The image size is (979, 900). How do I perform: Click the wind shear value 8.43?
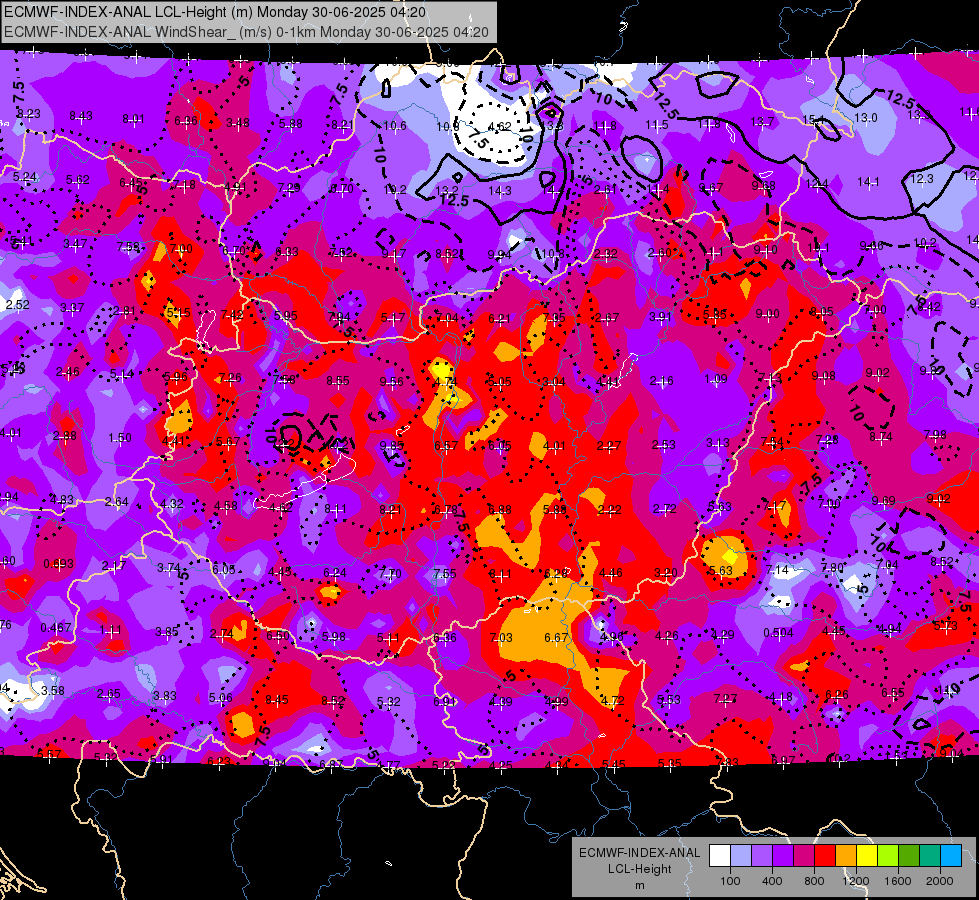81,116
